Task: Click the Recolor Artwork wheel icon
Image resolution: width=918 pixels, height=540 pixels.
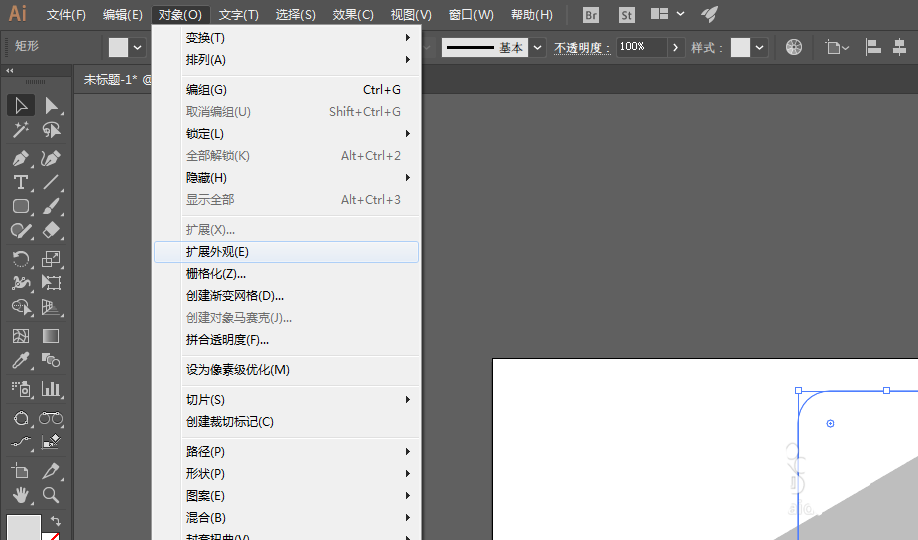Action: [794, 47]
